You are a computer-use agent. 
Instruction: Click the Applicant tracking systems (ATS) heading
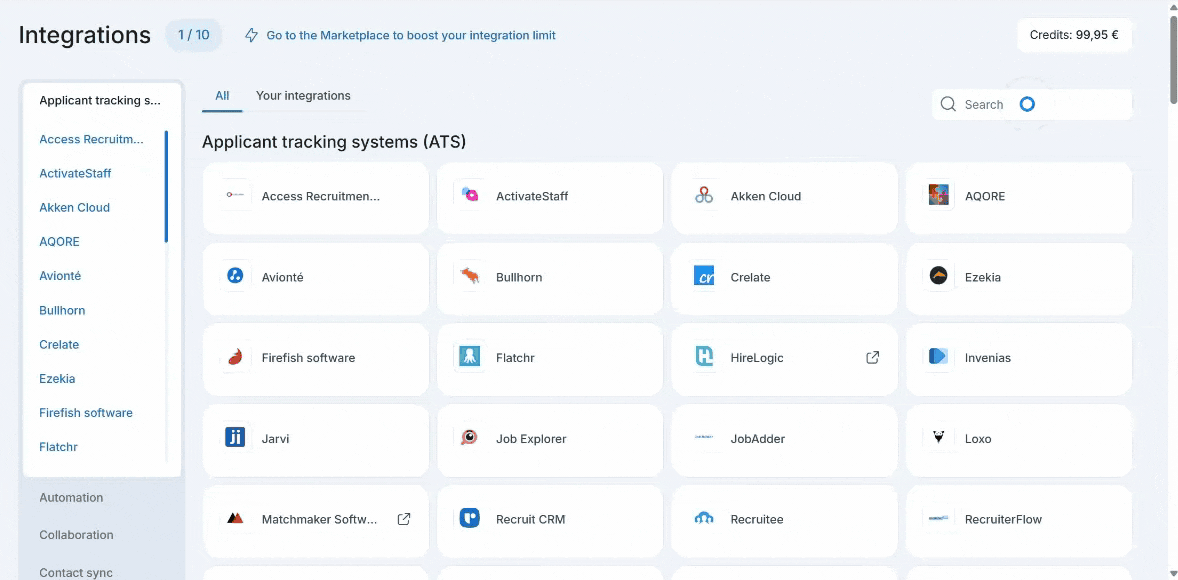(334, 141)
